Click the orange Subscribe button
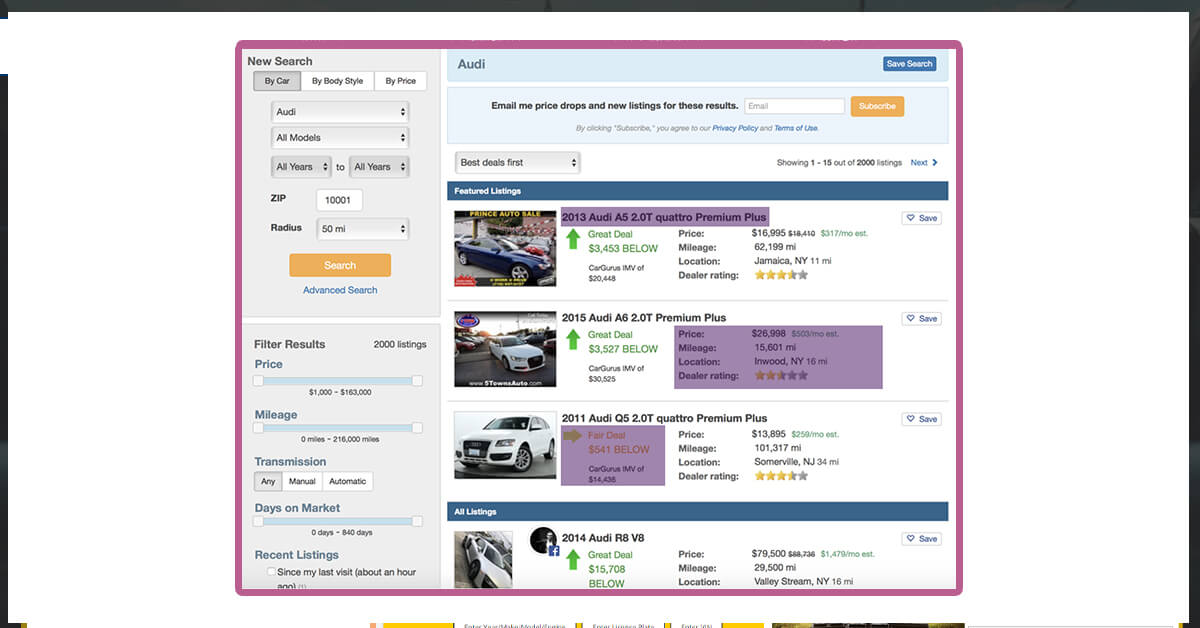This screenshot has height=628, width=1200. 877,106
